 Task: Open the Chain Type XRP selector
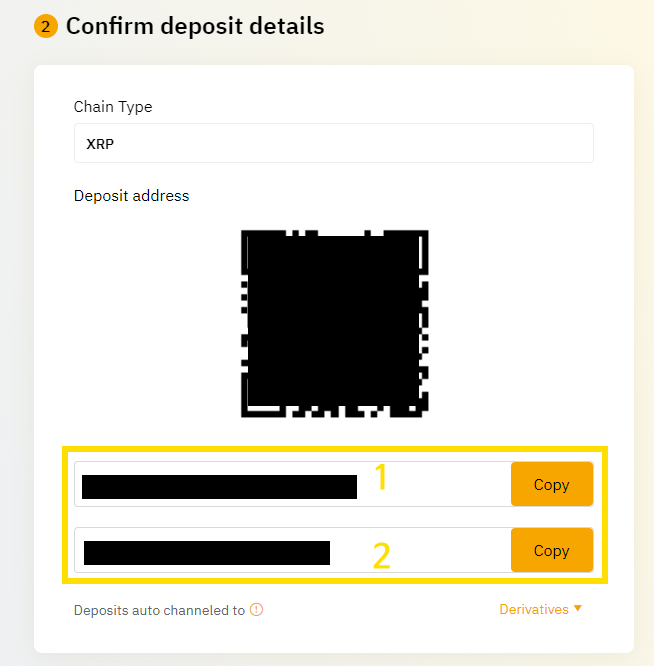point(334,143)
